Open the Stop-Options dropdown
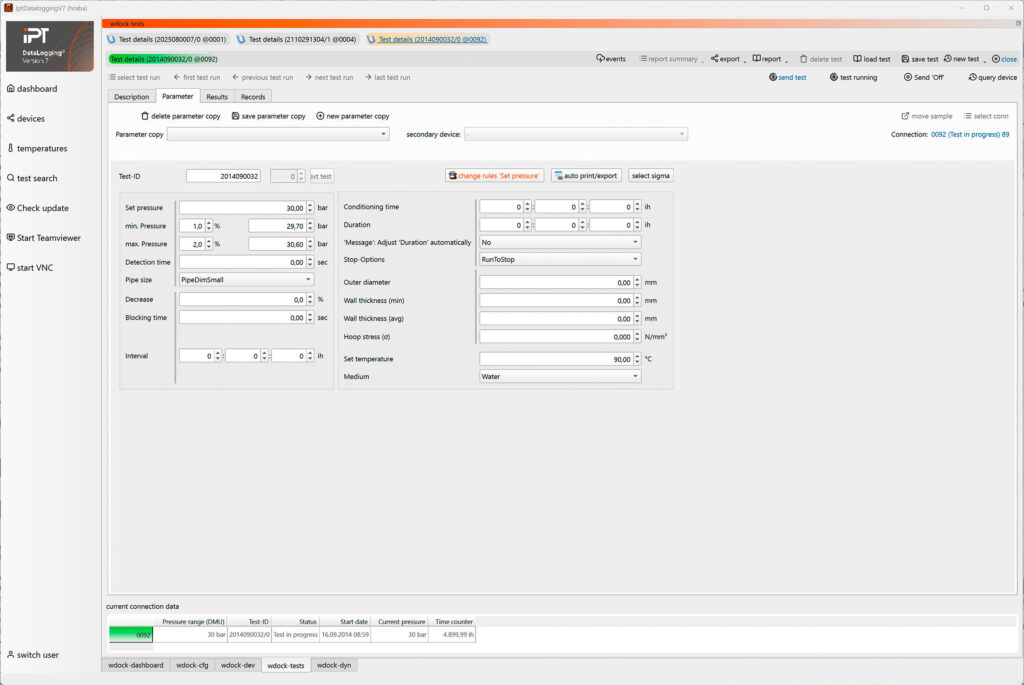This screenshot has height=685, width=1024. pyautogui.click(x=637, y=260)
